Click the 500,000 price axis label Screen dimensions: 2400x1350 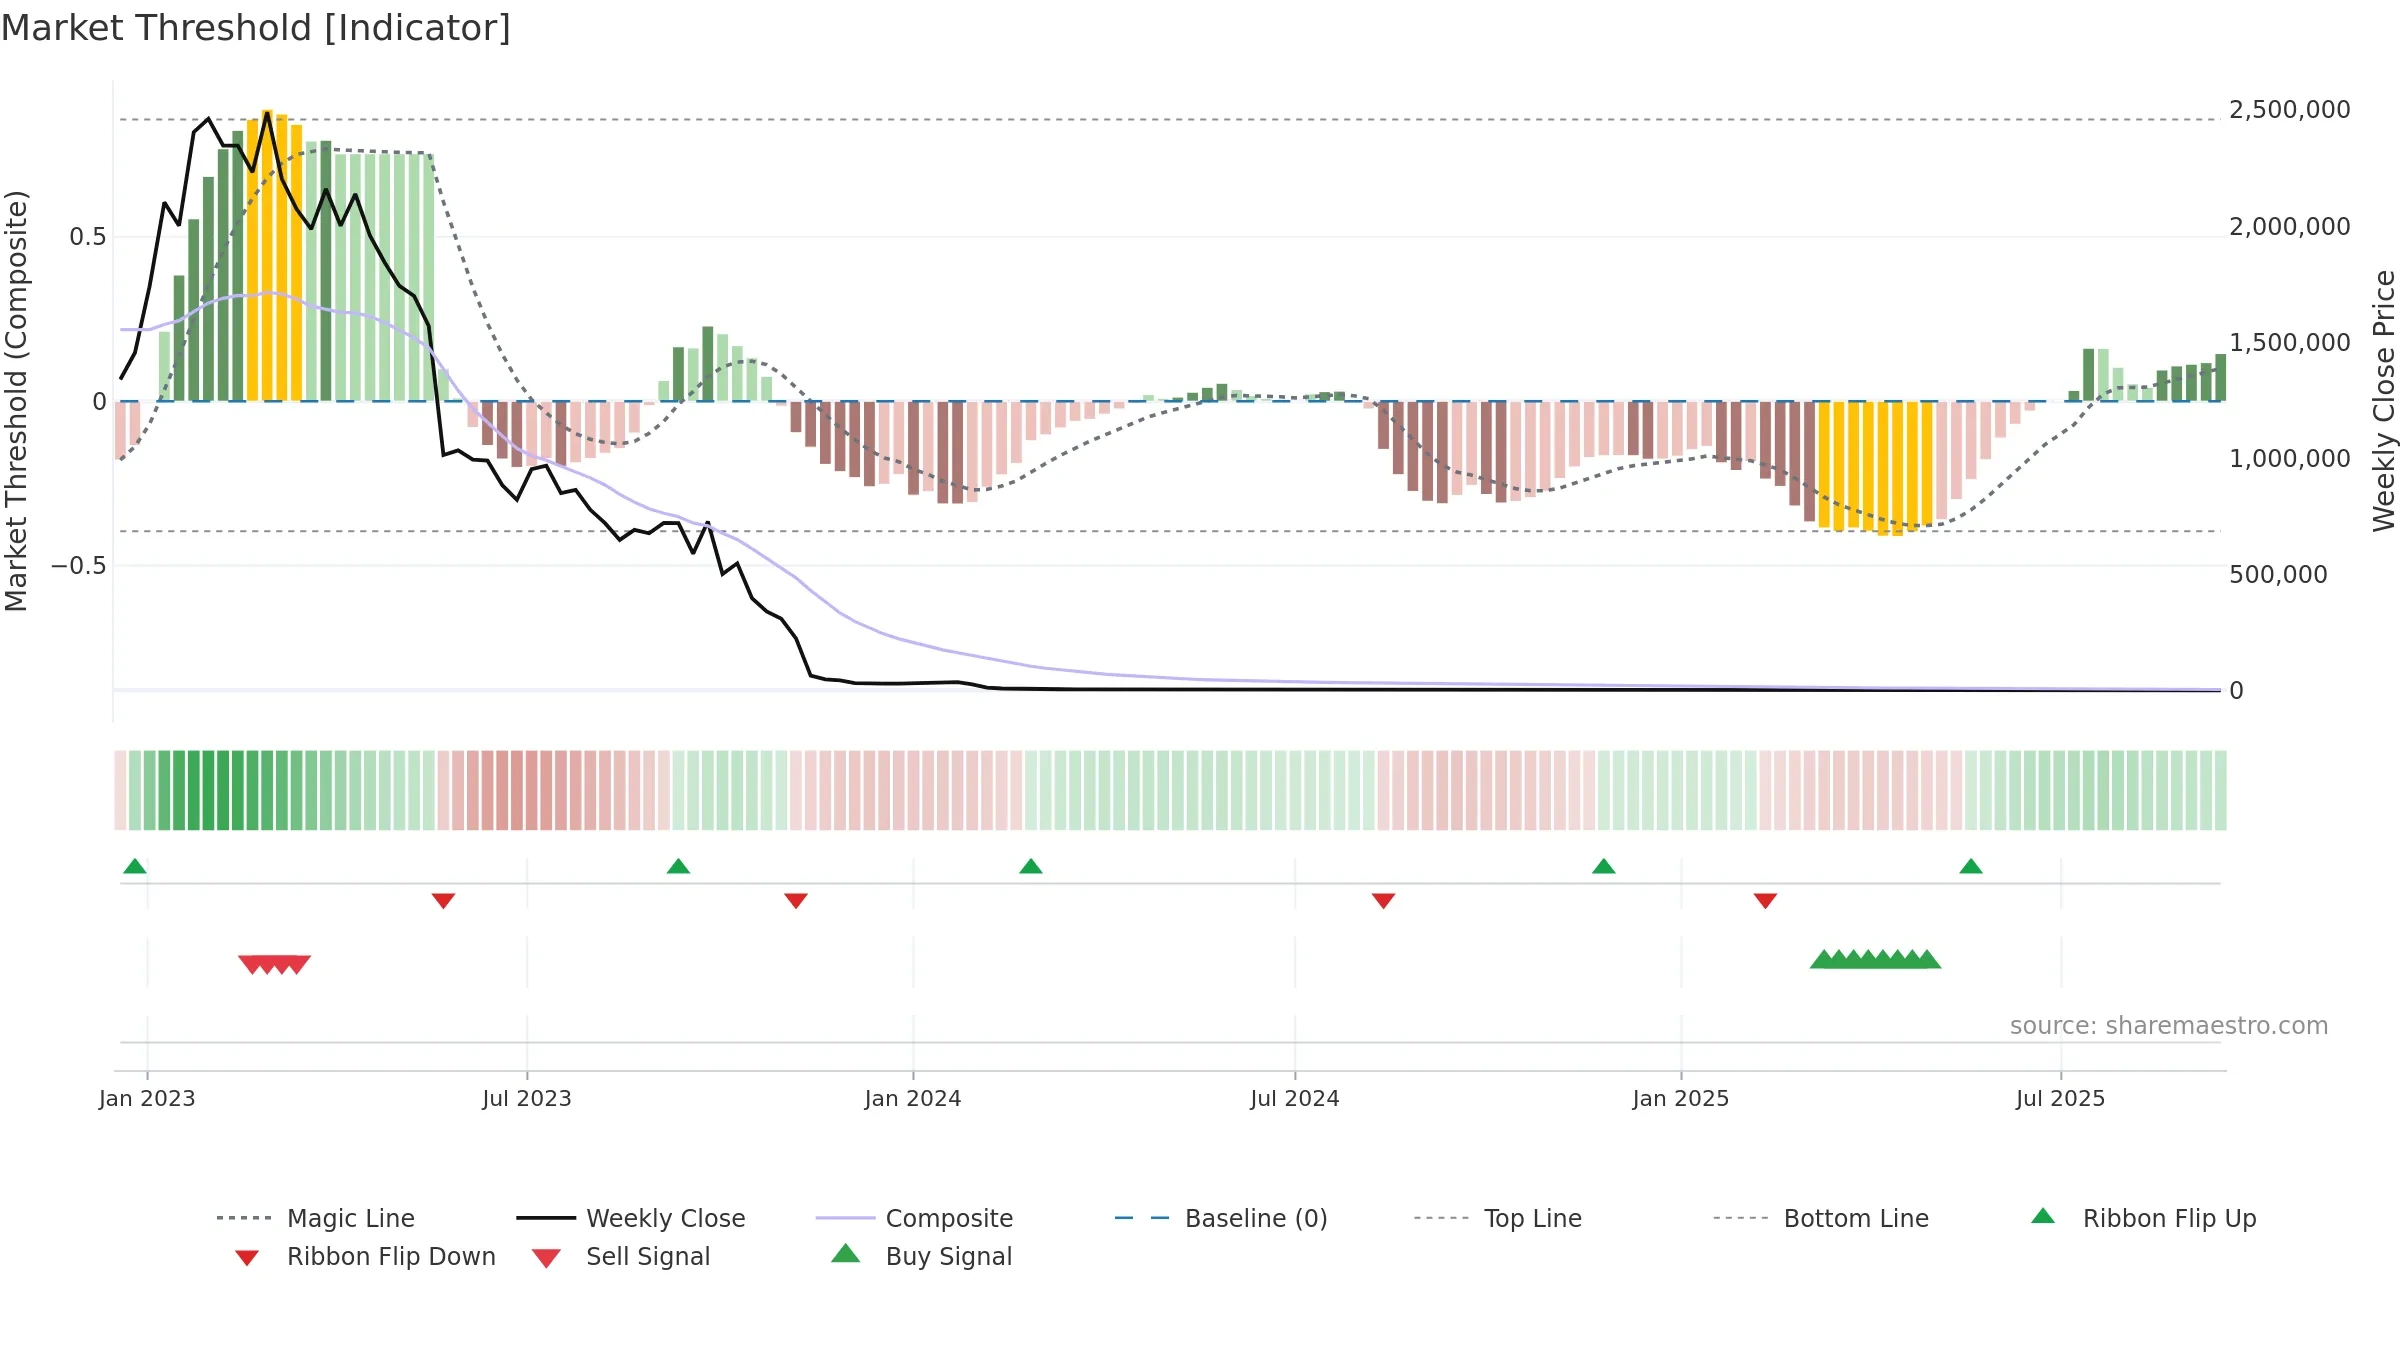click(x=2279, y=575)
